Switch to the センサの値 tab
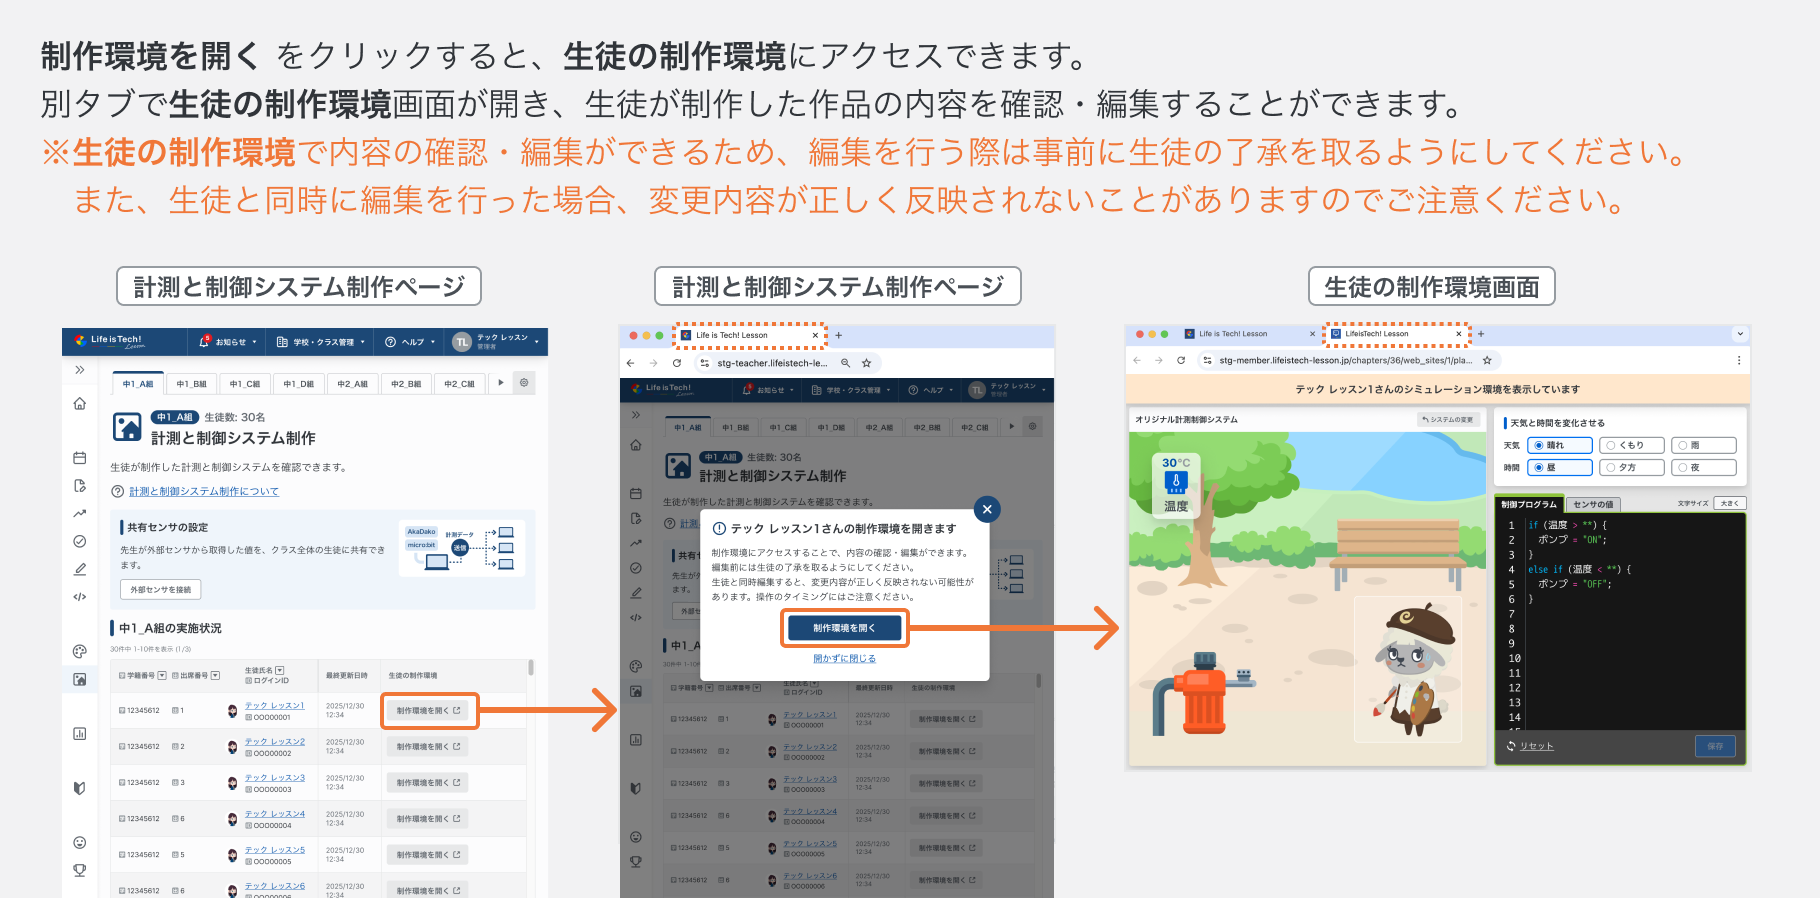Viewport: 1820px width, 898px height. click(x=1593, y=504)
